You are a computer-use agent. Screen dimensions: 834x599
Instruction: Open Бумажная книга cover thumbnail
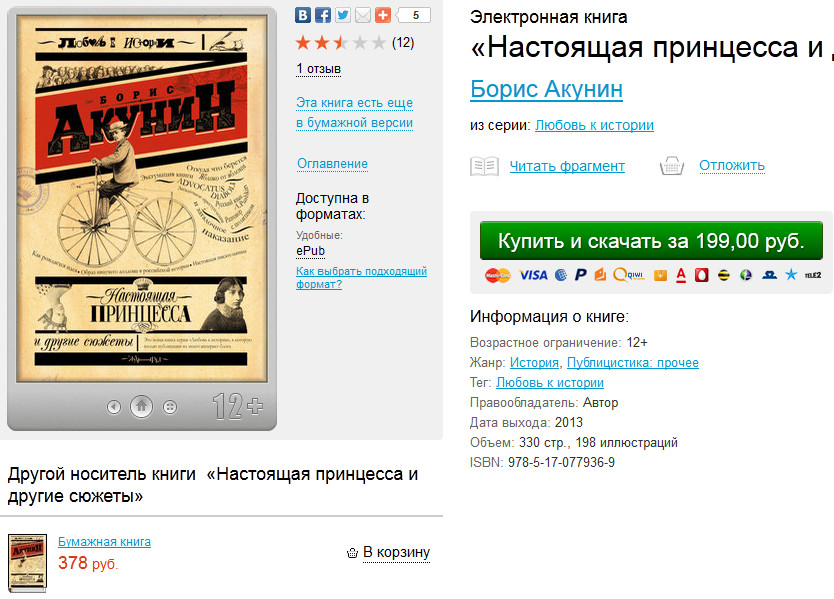pyautogui.click(x=27, y=563)
